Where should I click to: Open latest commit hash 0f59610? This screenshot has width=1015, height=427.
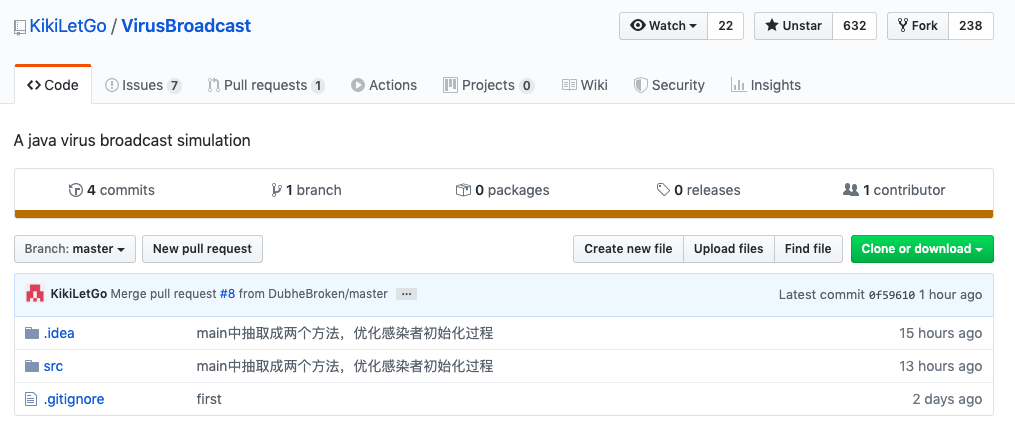click(892, 295)
